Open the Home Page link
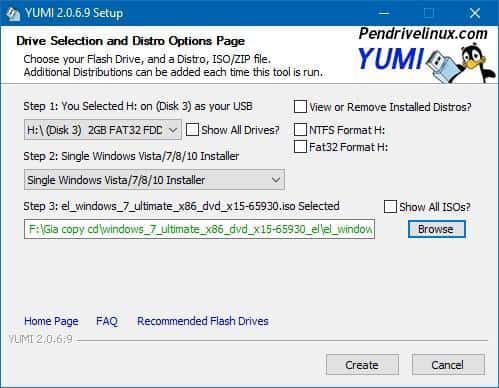Screen dimensions: 499x388 tap(51, 321)
